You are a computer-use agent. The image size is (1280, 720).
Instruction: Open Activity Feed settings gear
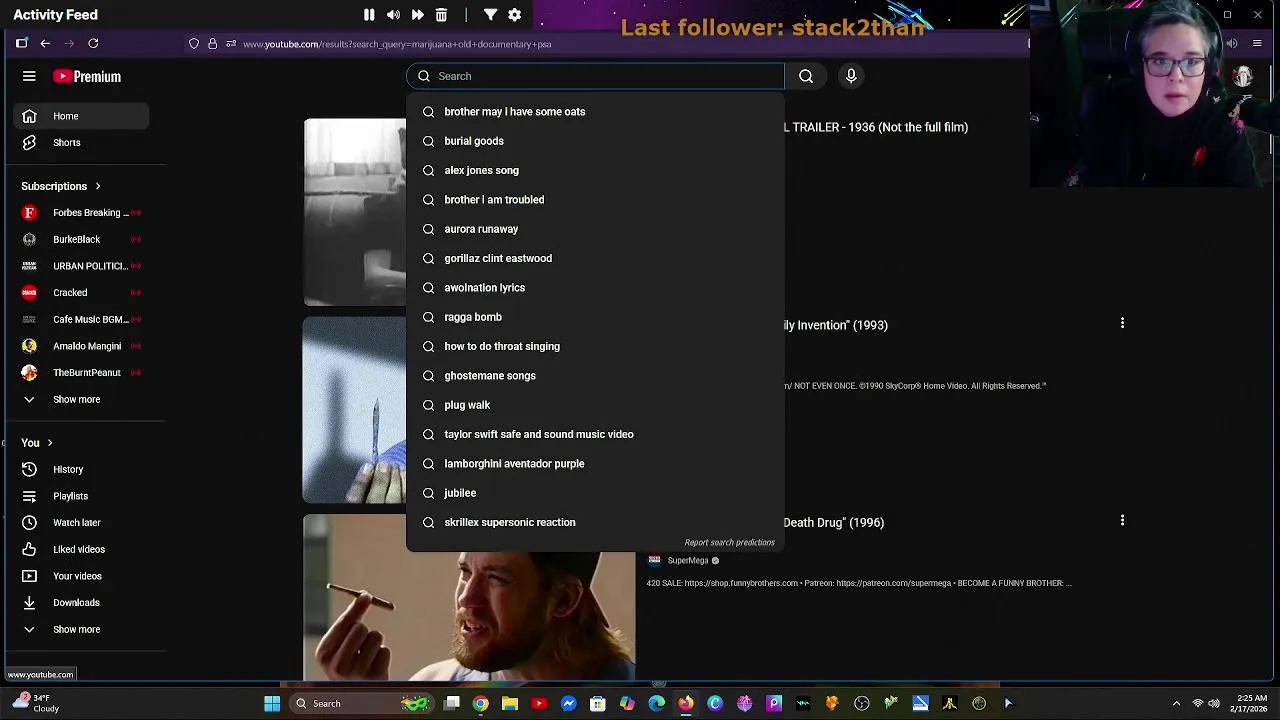[x=514, y=15]
